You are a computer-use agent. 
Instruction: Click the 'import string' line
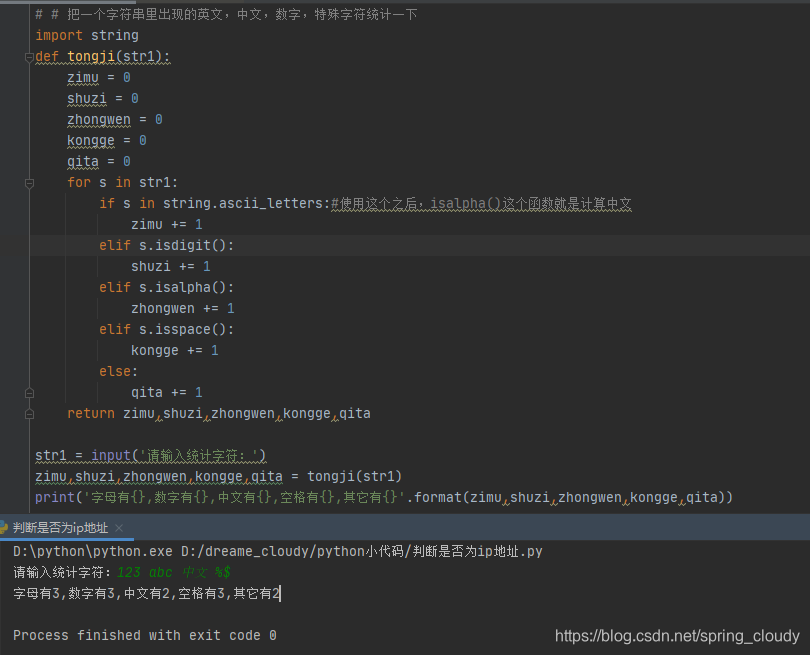87,36
